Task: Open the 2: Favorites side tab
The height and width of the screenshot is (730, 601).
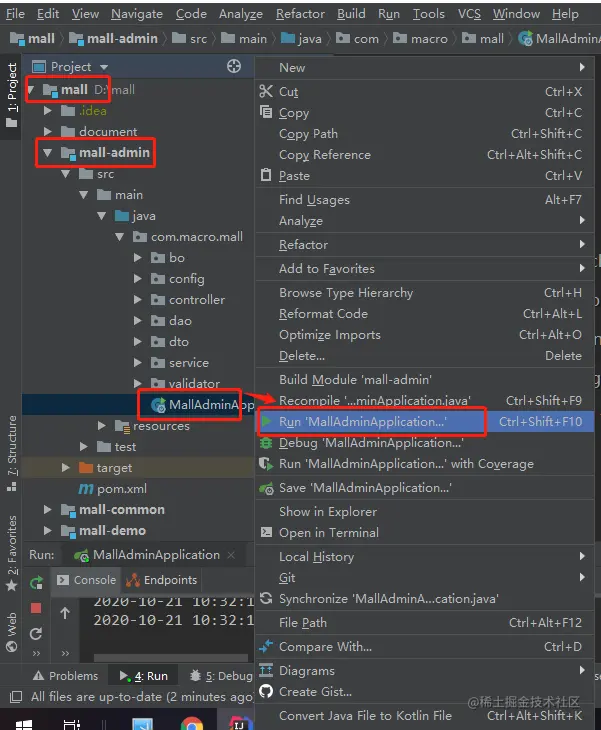Action: point(12,553)
